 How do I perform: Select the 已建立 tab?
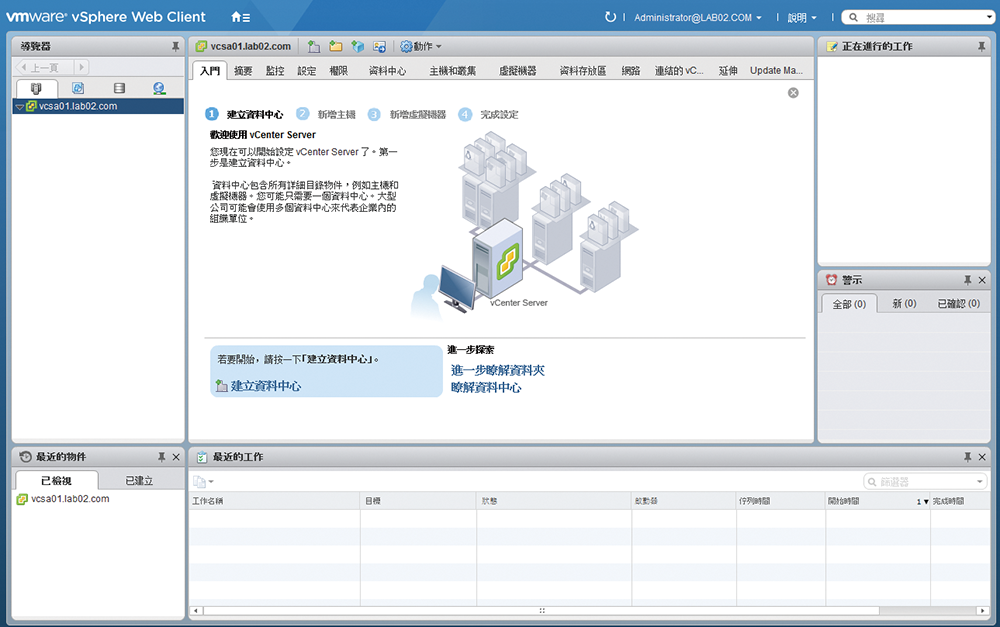coord(139,480)
